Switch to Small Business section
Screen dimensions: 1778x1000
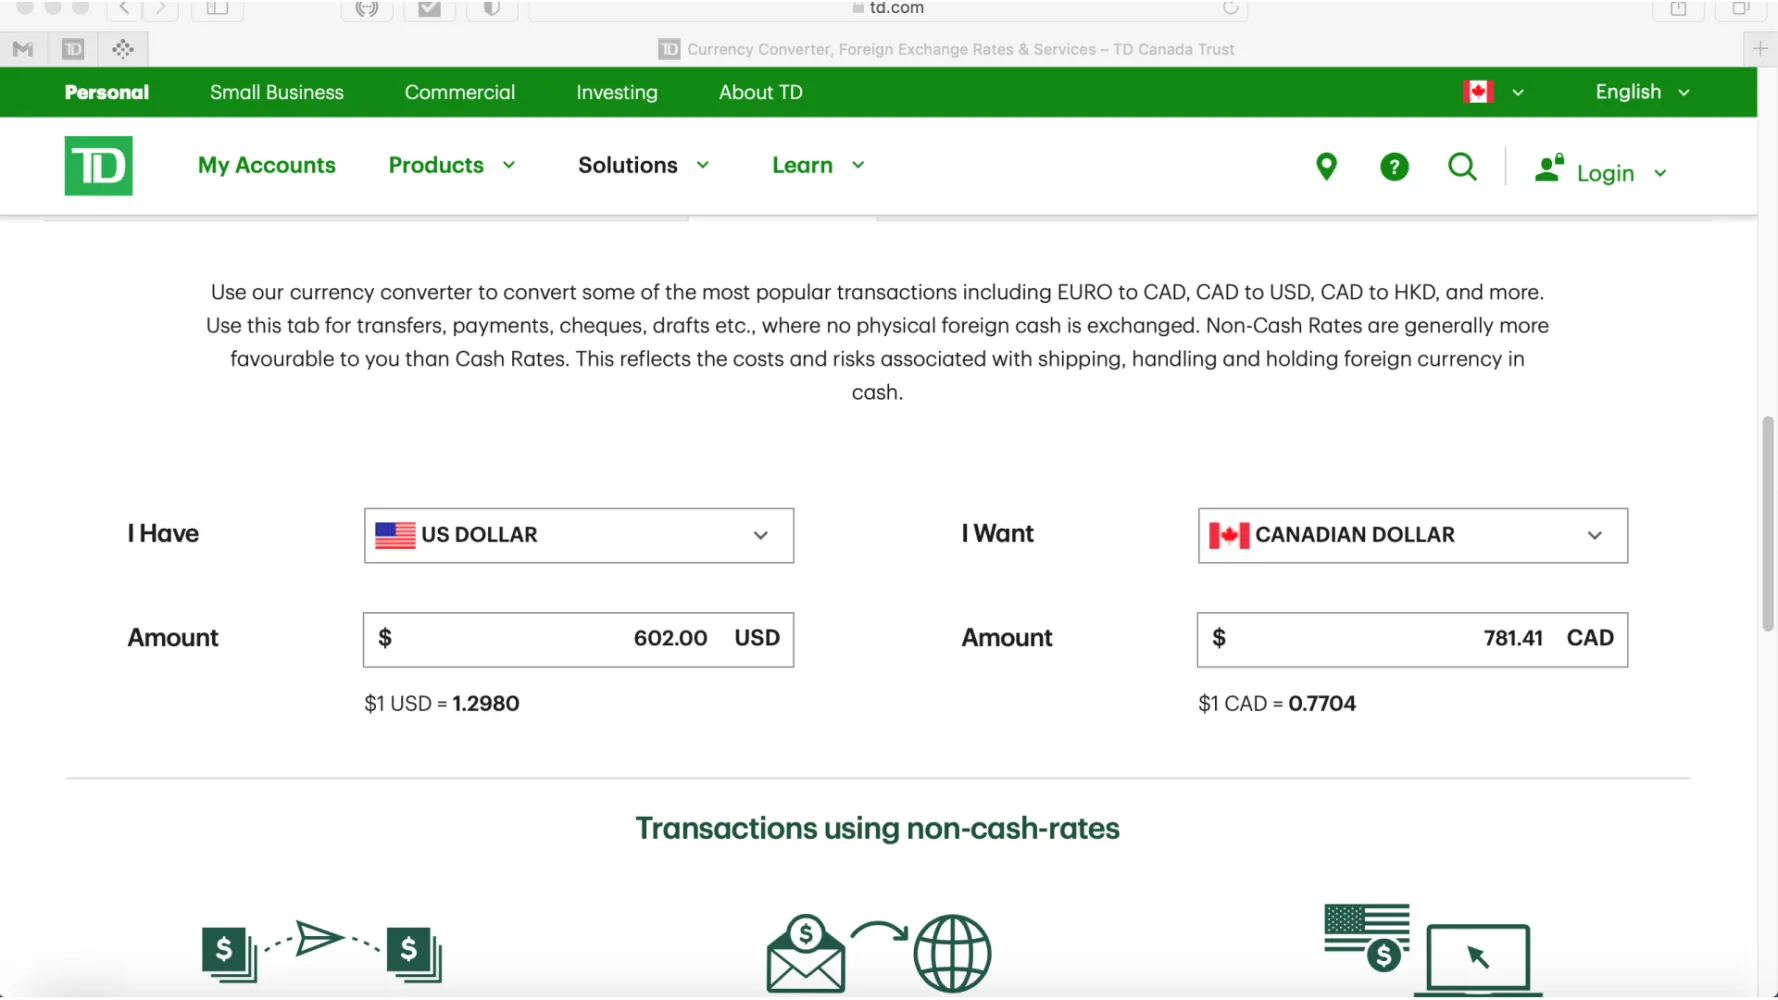tap(276, 92)
